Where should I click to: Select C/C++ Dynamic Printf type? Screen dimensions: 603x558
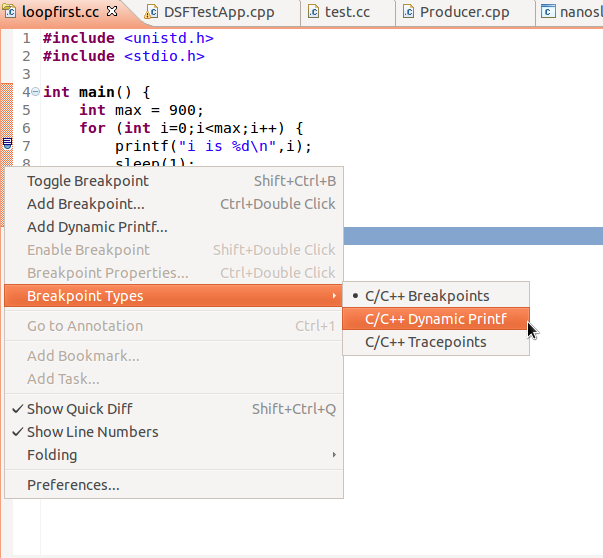pyautogui.click(x=436, y=319)
